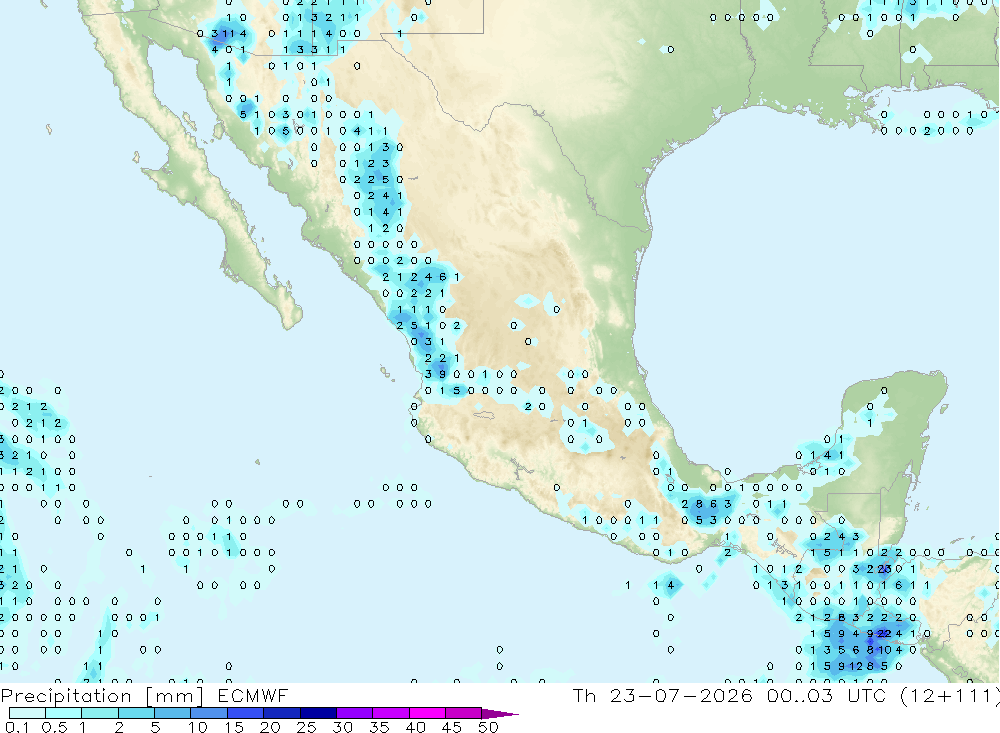Screen dimensions: 1000x733
Task: Click legend label '35'
Action: tap(379, 727)
